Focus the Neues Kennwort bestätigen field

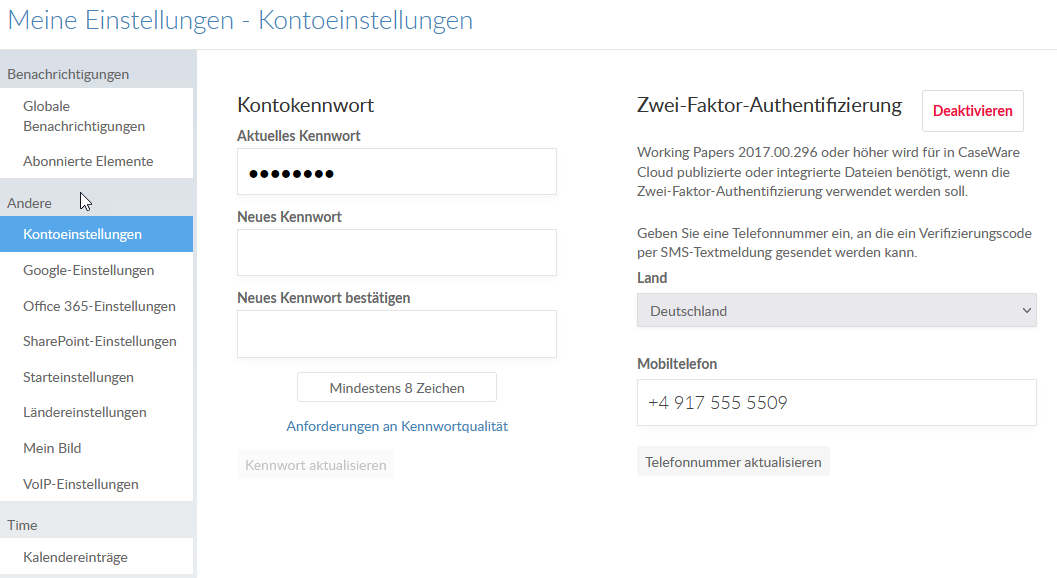(x=396, y=334)
